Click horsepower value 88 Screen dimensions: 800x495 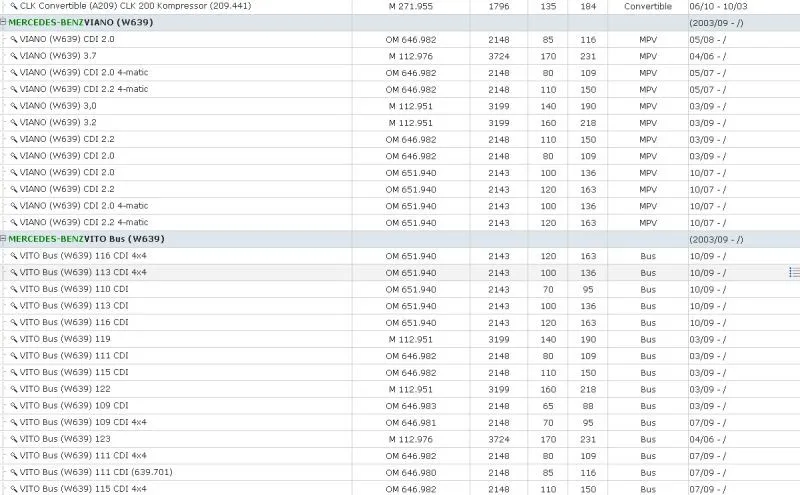[588, 406]
